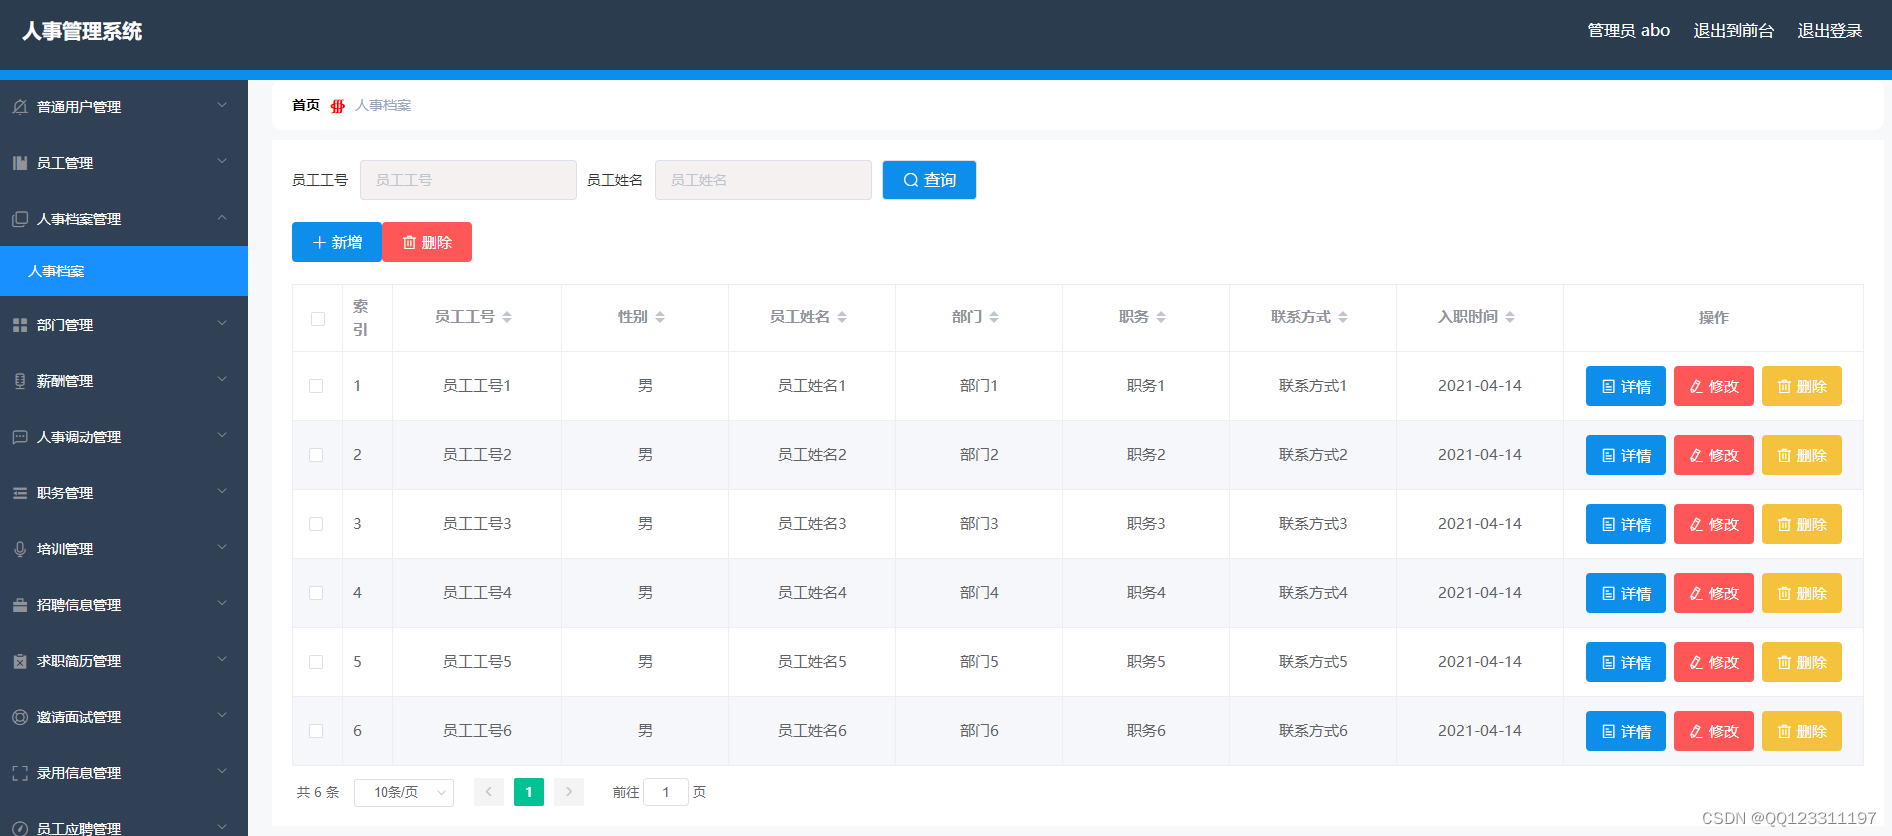1892x836 pixels.
Task: Toggle the select-all header checkbox
Action: click(318, 319)
